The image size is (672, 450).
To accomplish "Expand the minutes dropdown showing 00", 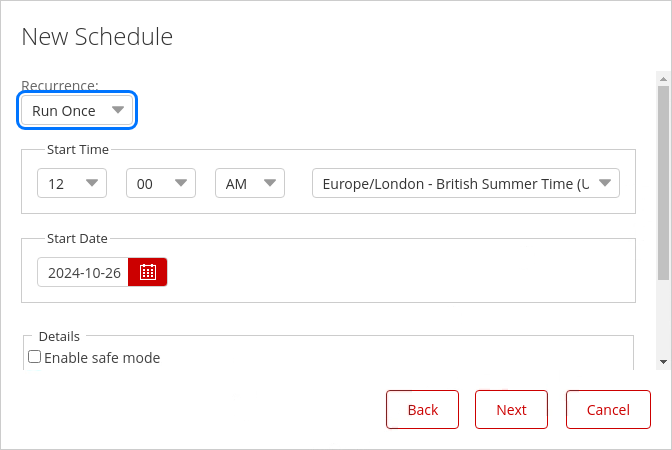I will [161, 184].
